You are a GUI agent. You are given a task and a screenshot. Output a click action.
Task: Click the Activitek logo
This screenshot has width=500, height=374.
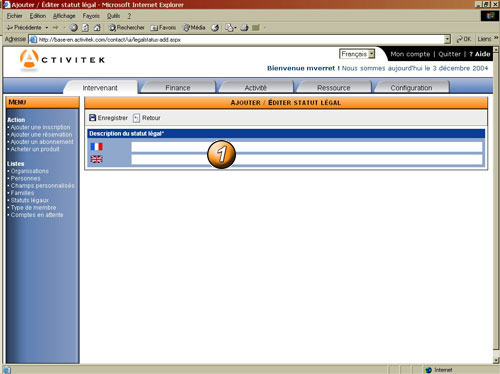[x=63, y=60]
